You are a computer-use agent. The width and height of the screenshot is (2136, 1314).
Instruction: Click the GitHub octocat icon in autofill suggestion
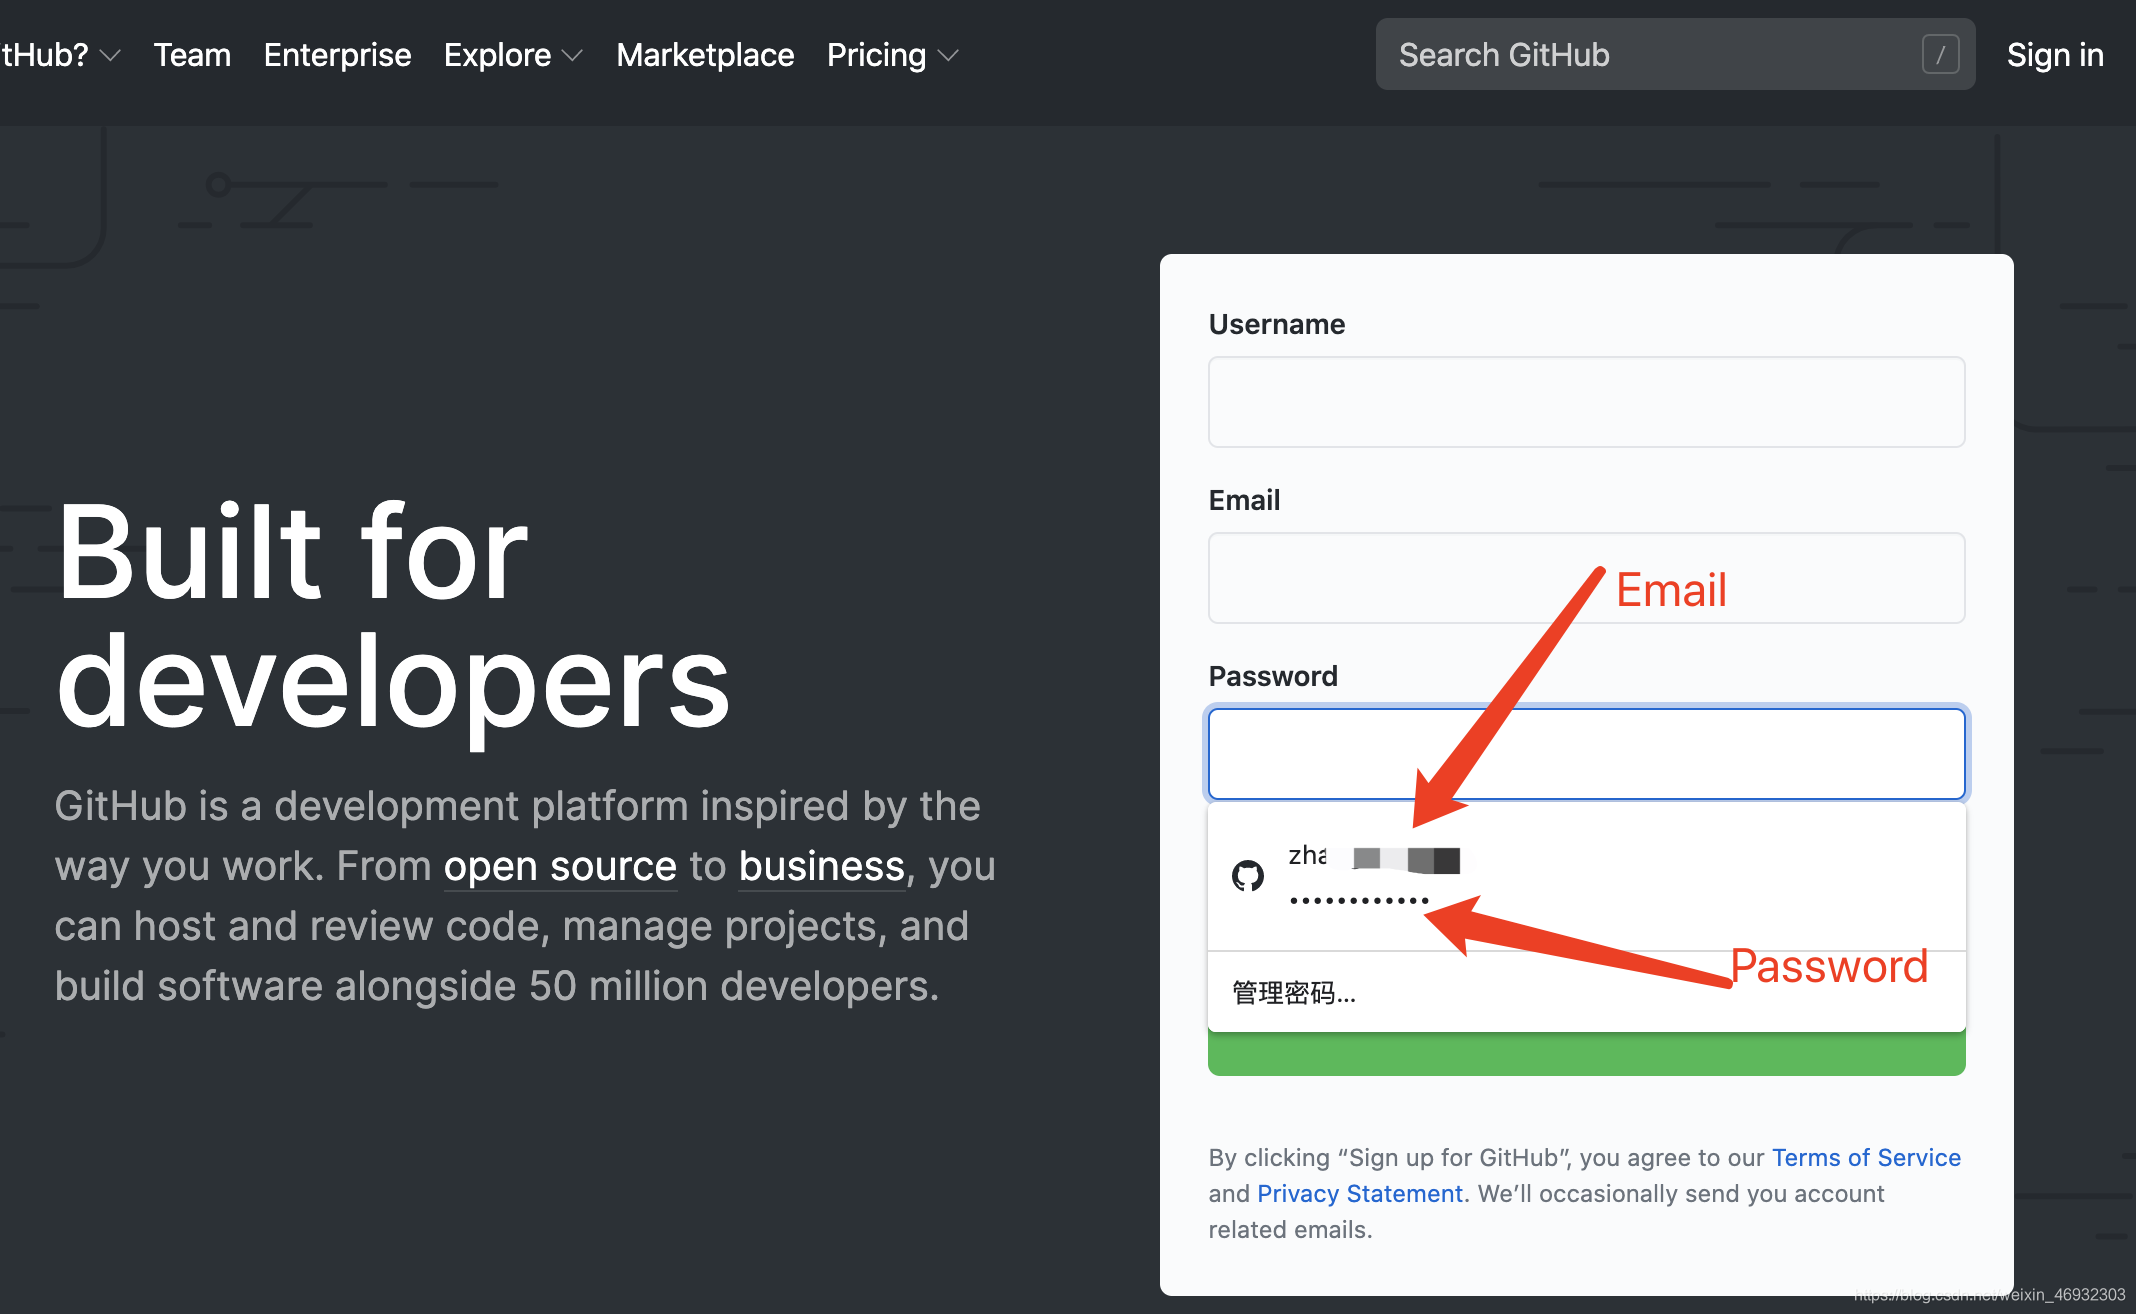pyautogui.click(x=1247, y=876)
